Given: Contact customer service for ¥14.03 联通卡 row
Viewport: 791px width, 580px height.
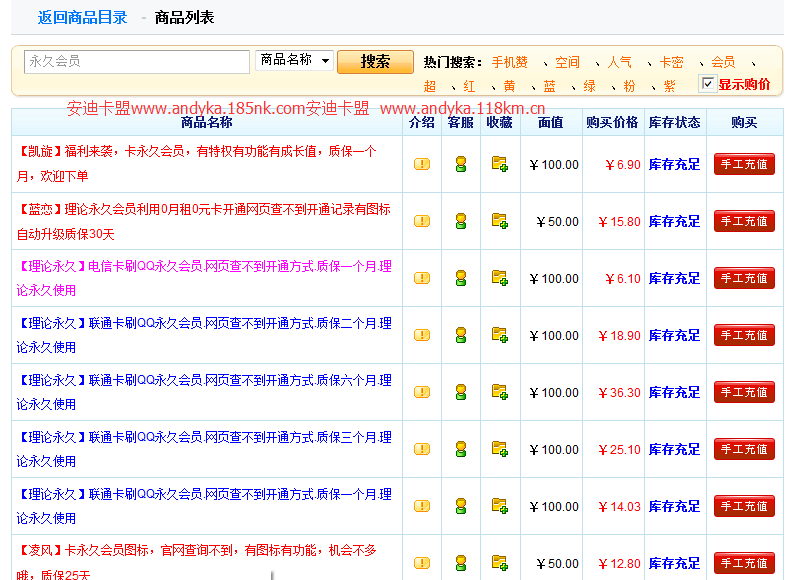Looking at the screenshot, I should (x=461, y=506).
